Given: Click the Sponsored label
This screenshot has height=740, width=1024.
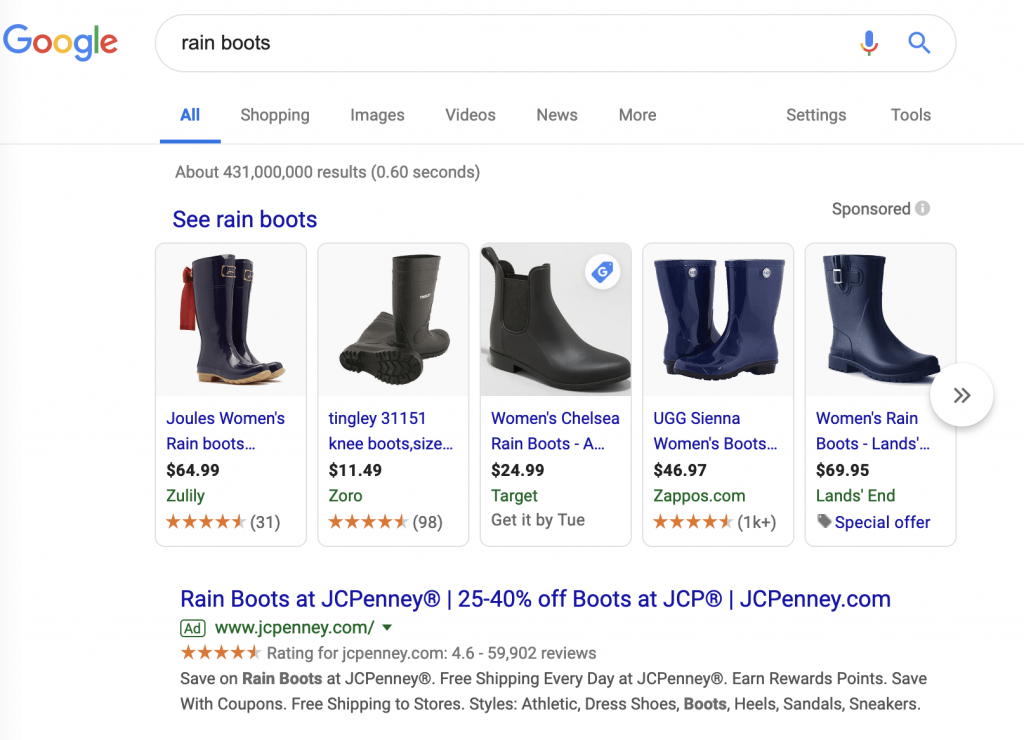Looking at the screenshot, I should (871, 208).
